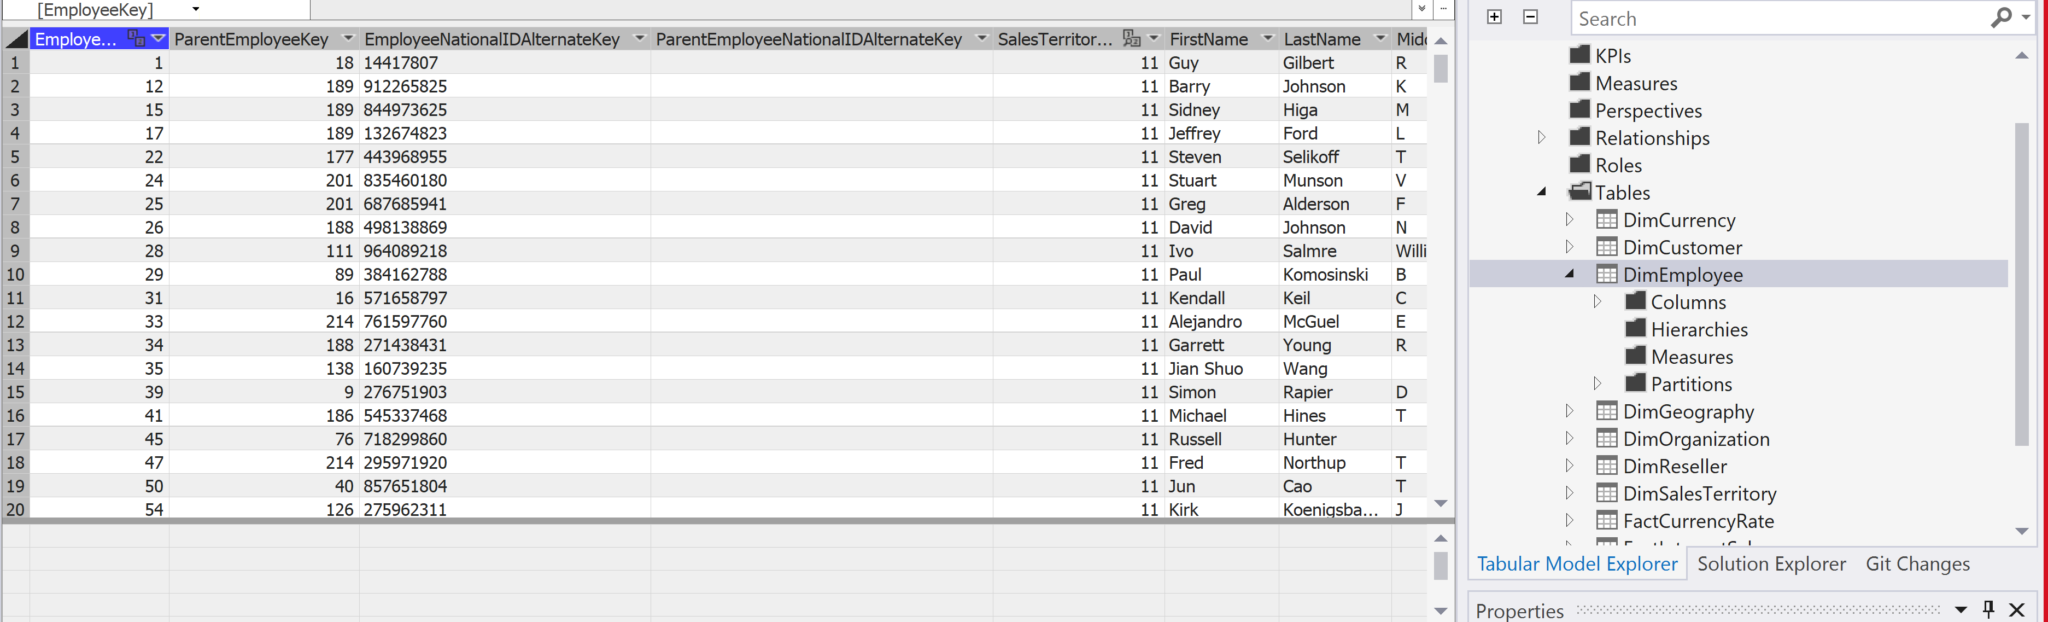Select the DimReseller table in the tree
Screen dimensions: 2048x622
click(1674, 466)
